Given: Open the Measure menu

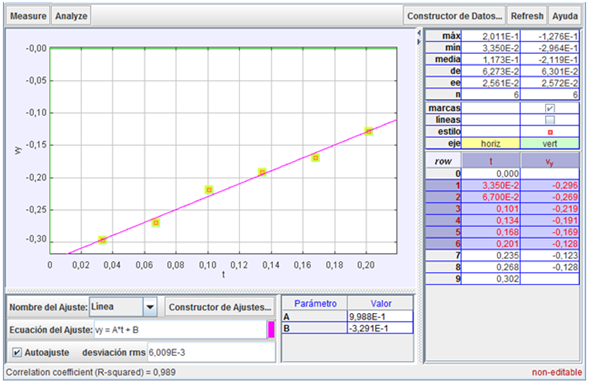Looking at the screenshot, I should [28, 16].
